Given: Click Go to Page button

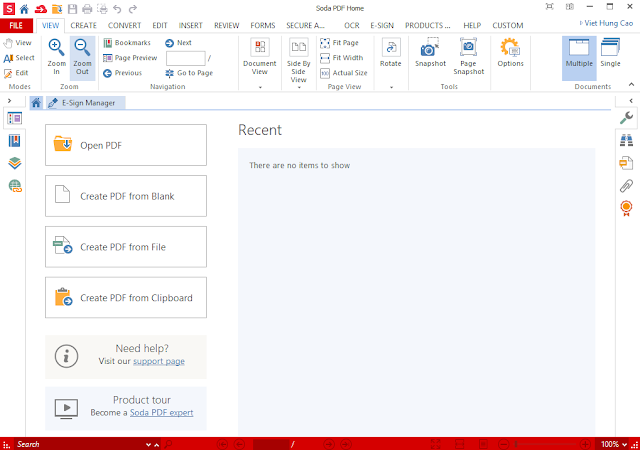Looking at the screenshot, I should point(189,73).
